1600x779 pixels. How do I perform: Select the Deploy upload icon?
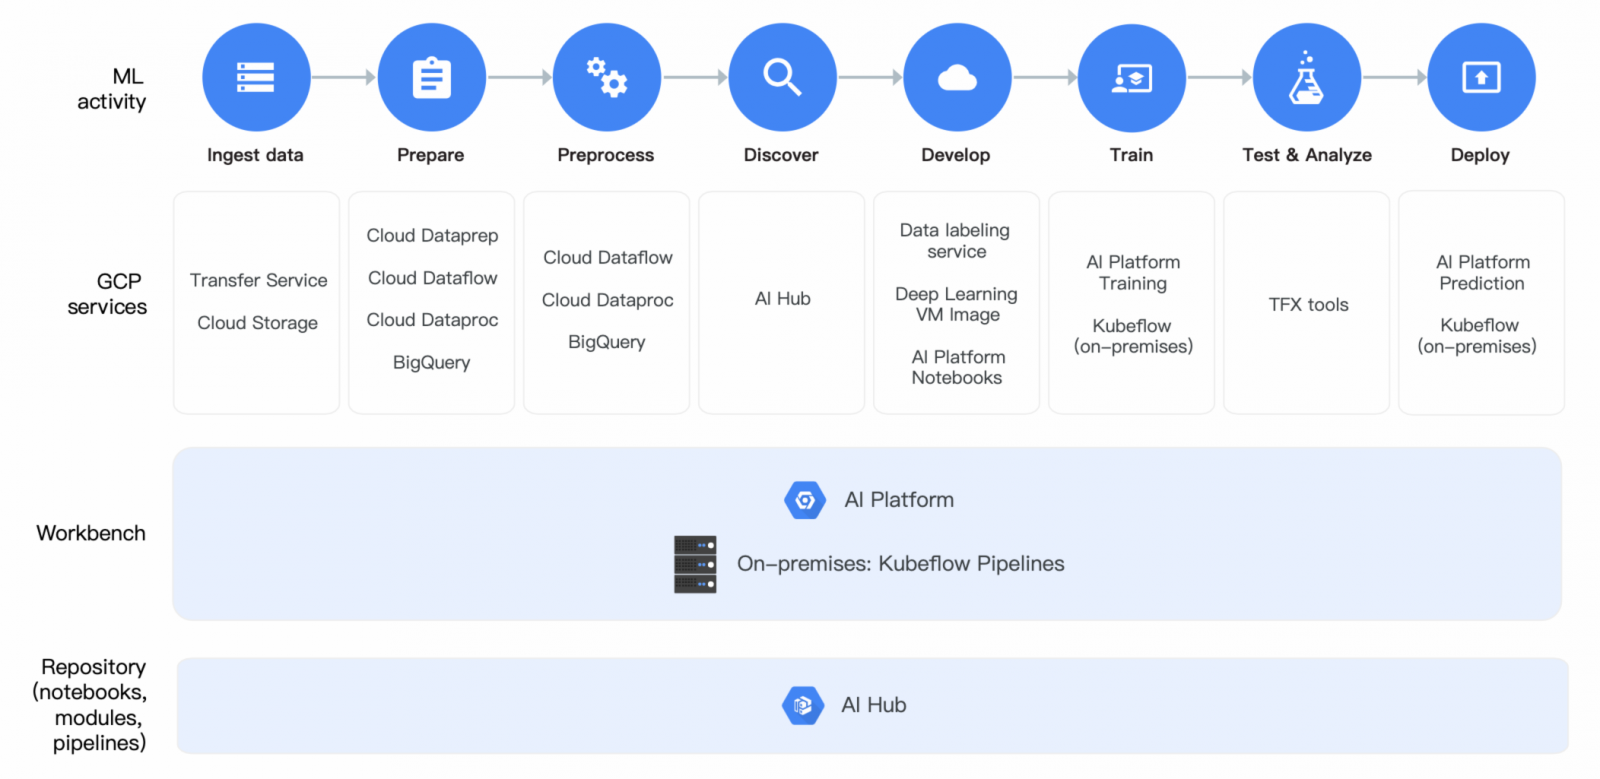(1481, 77)
